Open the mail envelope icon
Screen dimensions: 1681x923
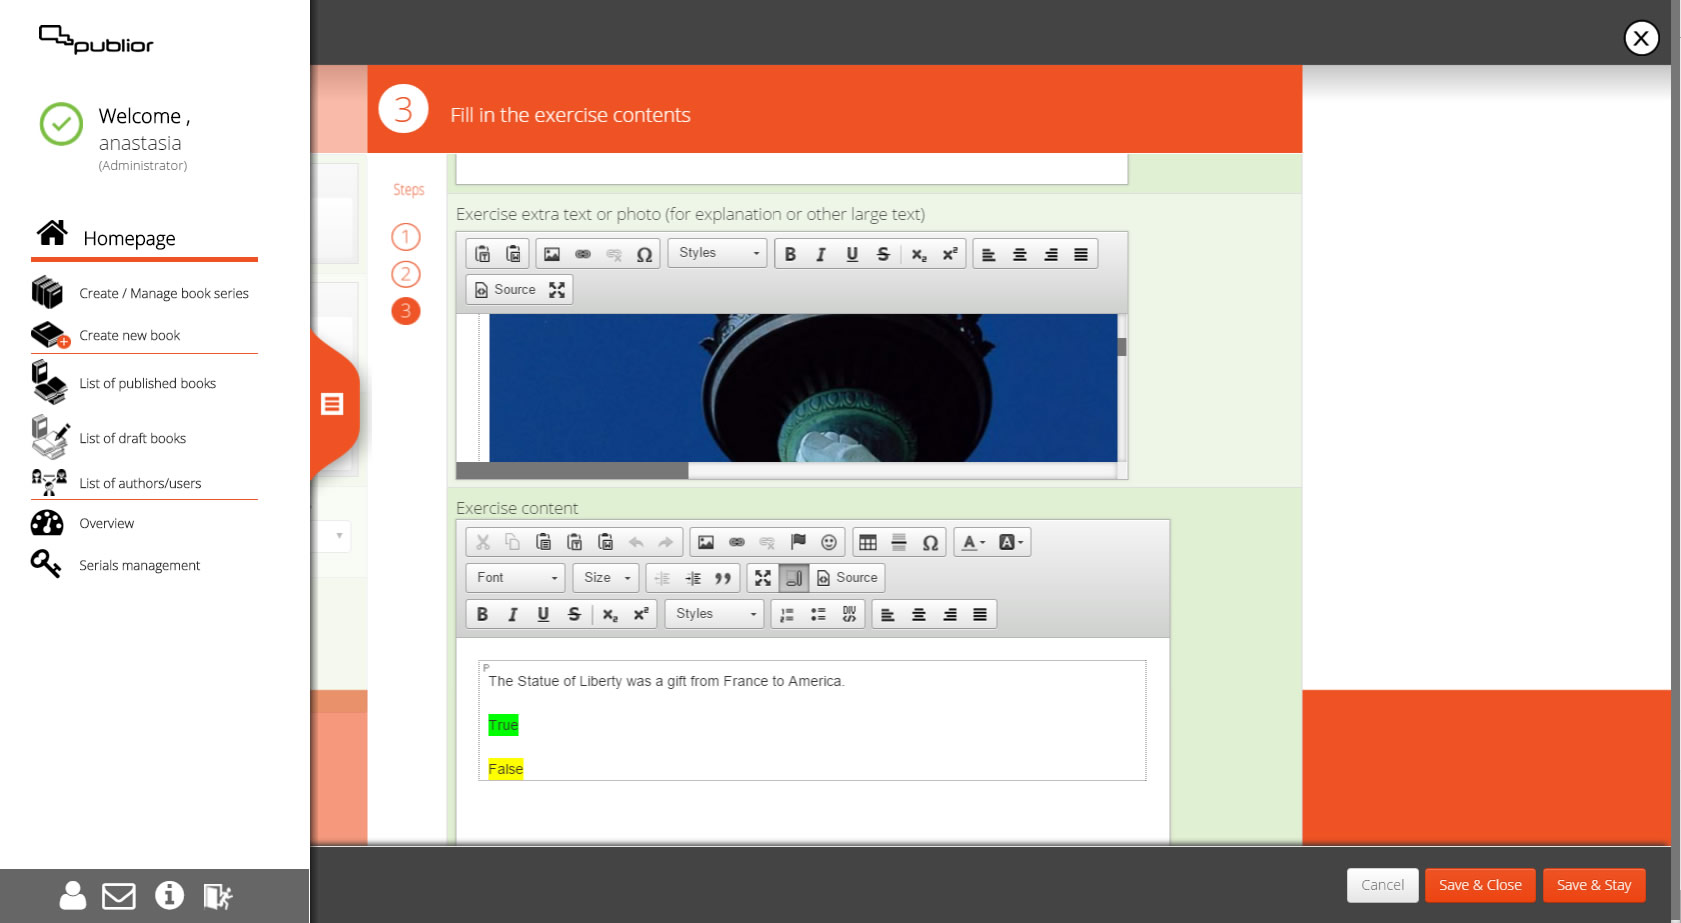click(119, 896)
